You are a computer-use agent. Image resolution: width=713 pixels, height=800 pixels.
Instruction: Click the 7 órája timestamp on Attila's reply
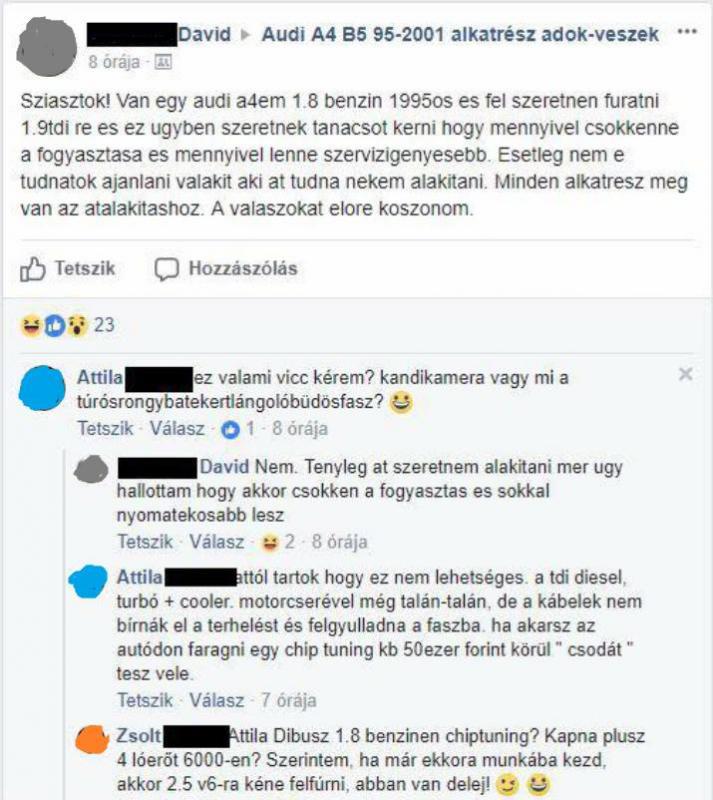pos(288,701)
